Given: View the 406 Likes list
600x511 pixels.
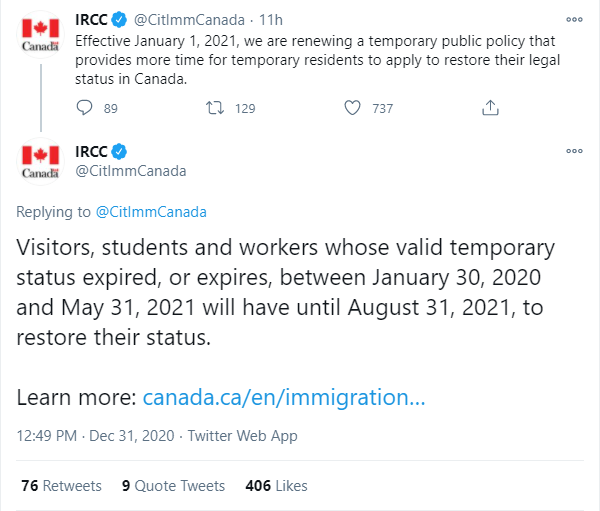Looking at the screenshot, I should [276, 485].
